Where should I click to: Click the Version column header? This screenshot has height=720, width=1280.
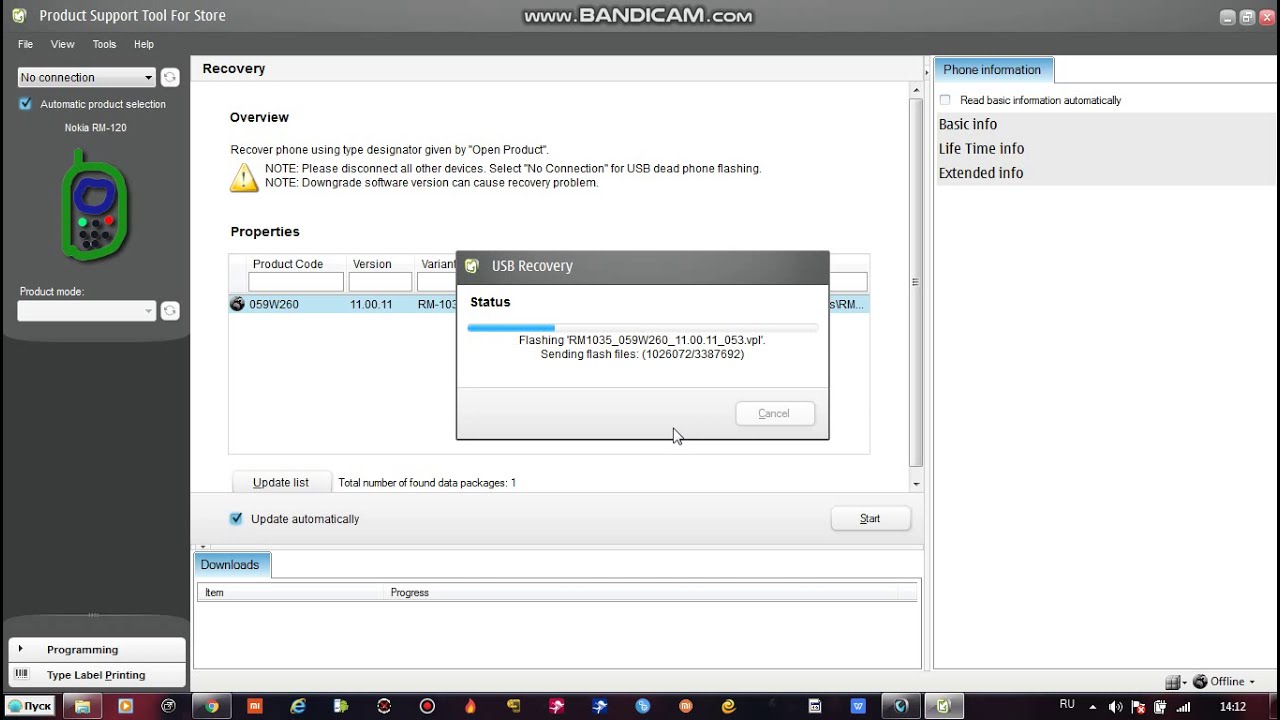(x=372, y=264)
